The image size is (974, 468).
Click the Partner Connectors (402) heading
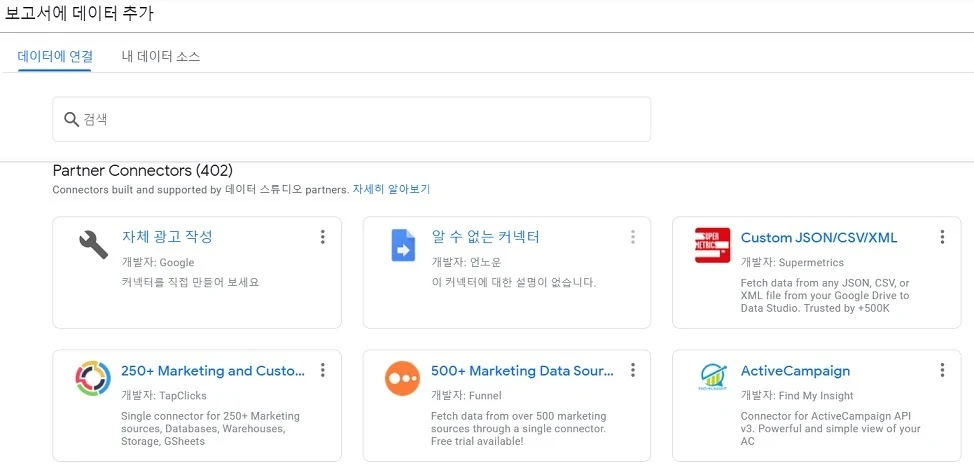[143, 170]
